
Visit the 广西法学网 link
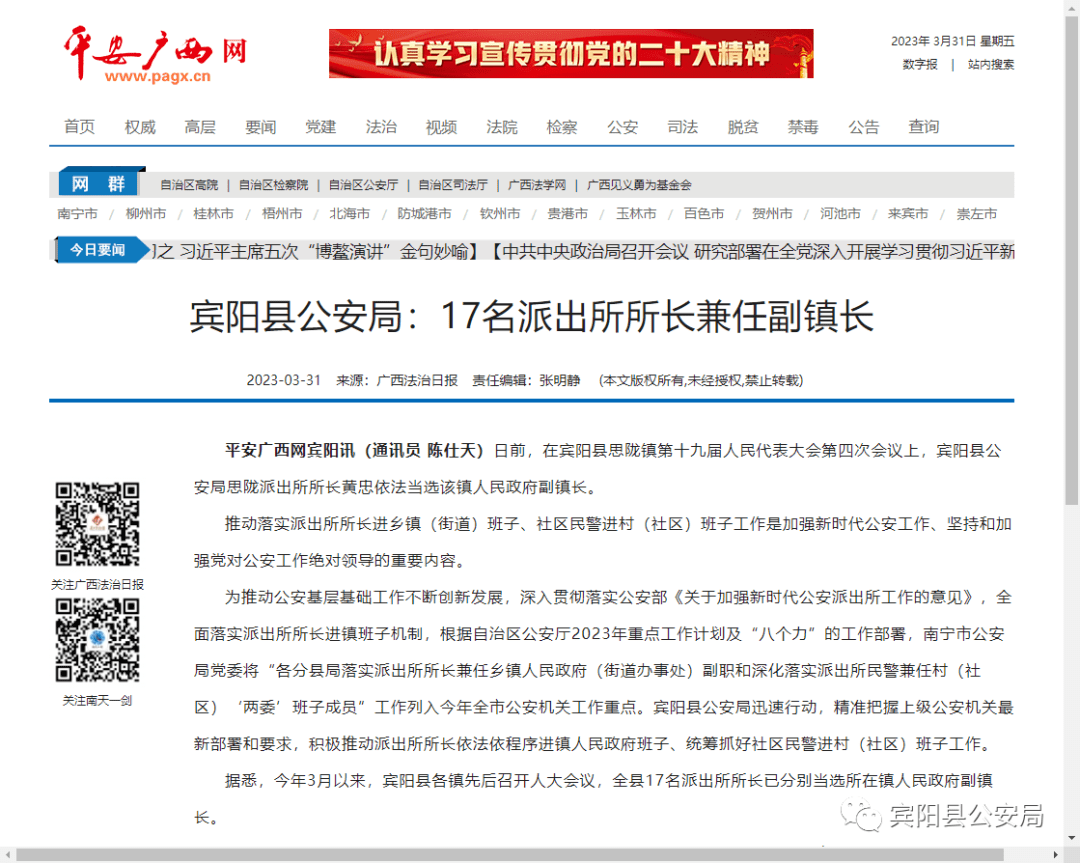pyautogui.click(x=536, y=185)
